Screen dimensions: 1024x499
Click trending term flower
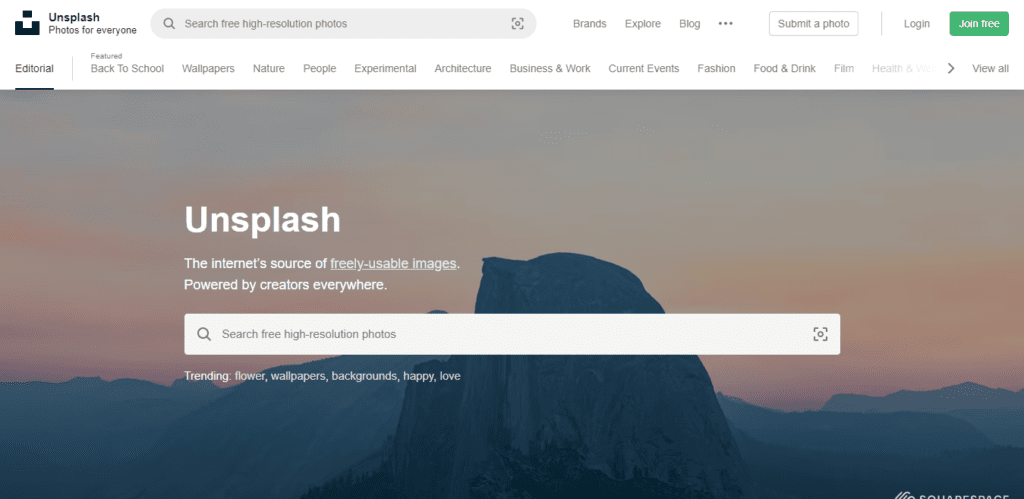coord(249,376)
